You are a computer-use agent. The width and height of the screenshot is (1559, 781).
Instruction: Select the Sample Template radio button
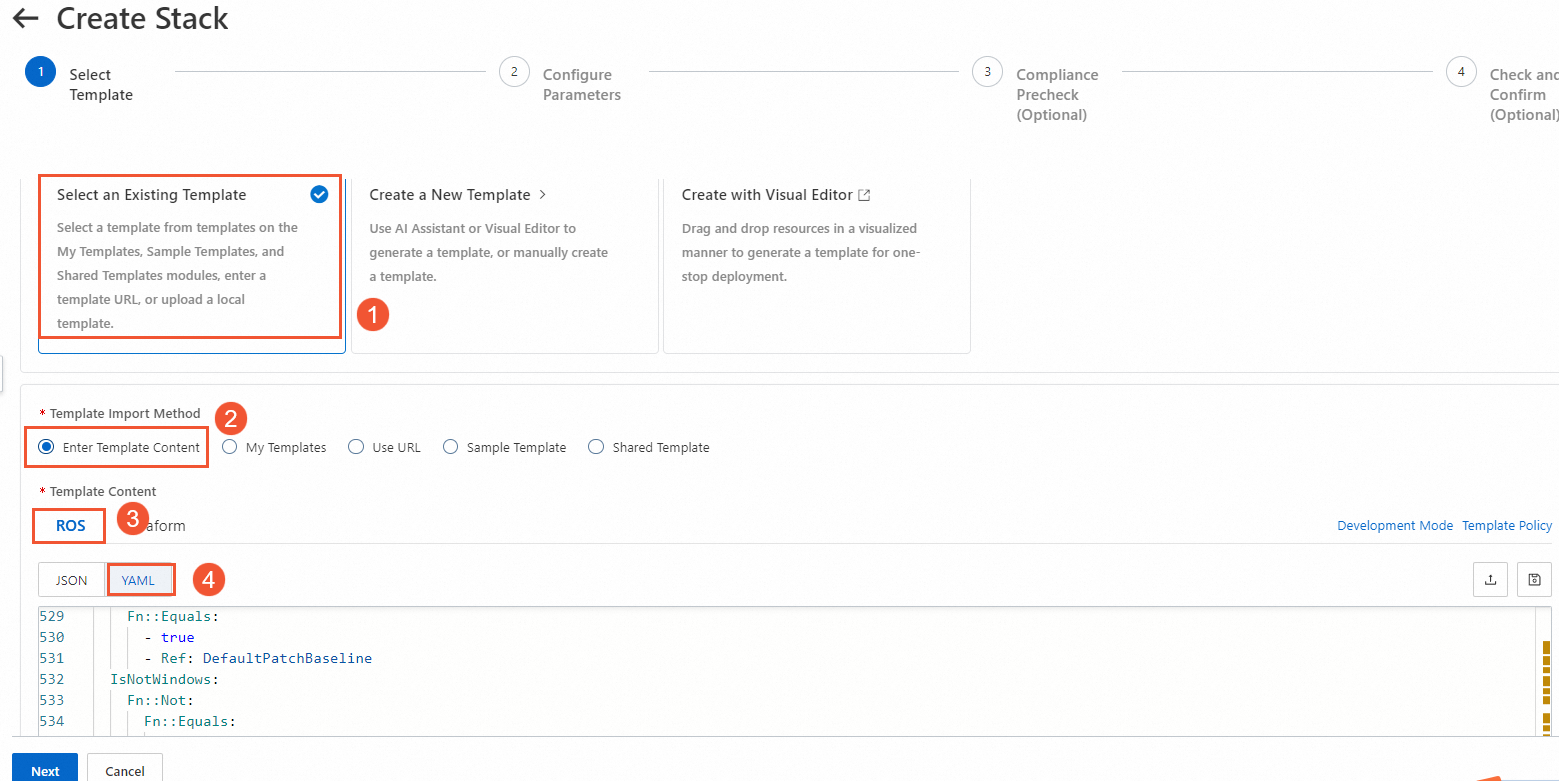tap(451, 447)
